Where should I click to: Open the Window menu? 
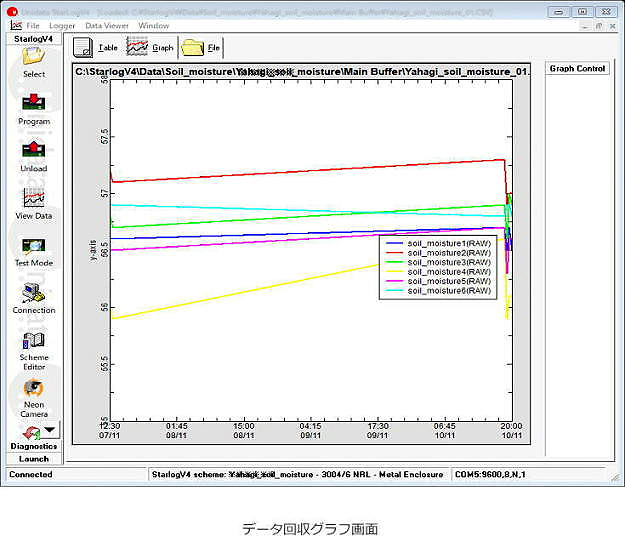coord(153,24)
